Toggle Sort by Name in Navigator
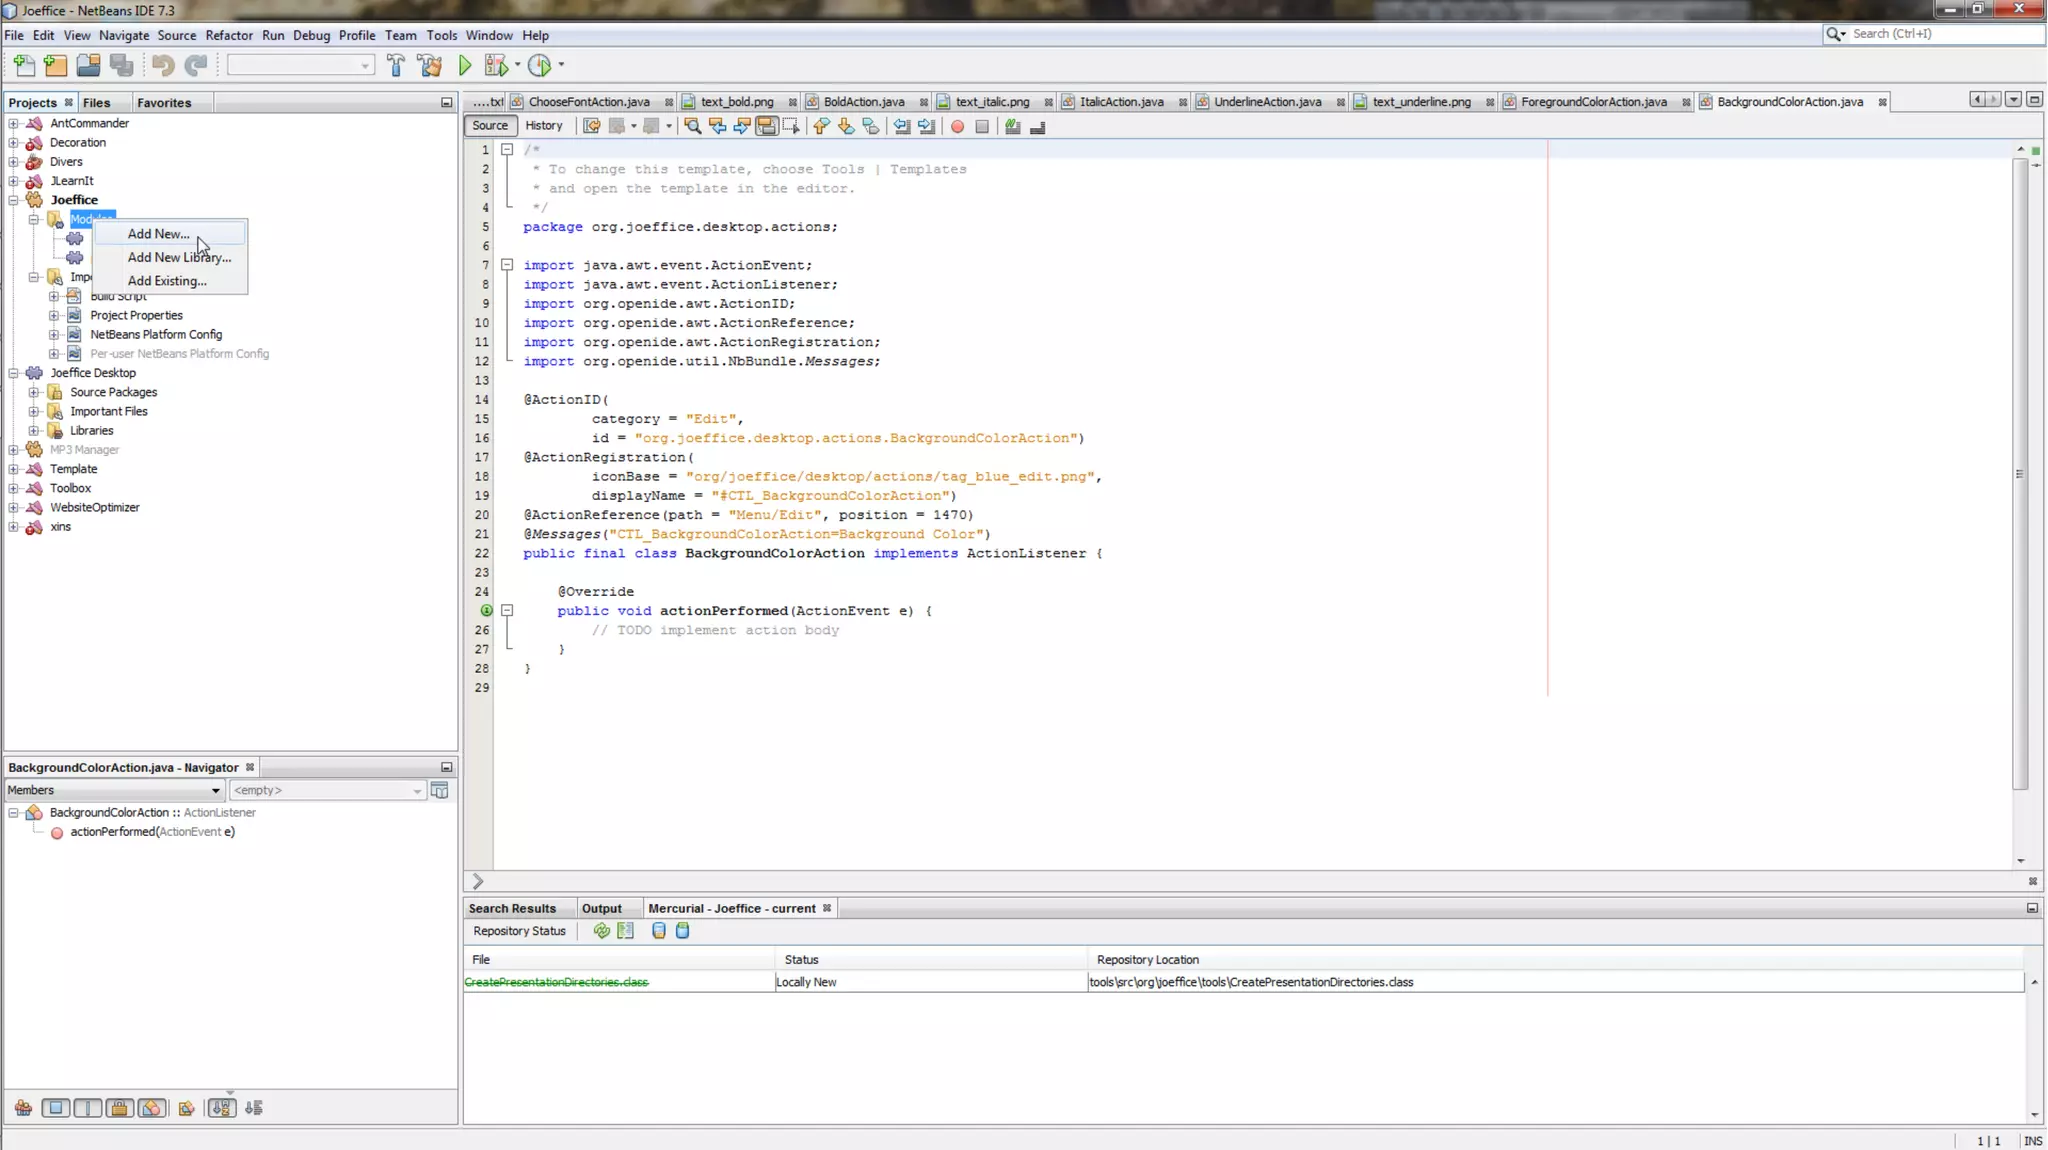 (221, 1108)
